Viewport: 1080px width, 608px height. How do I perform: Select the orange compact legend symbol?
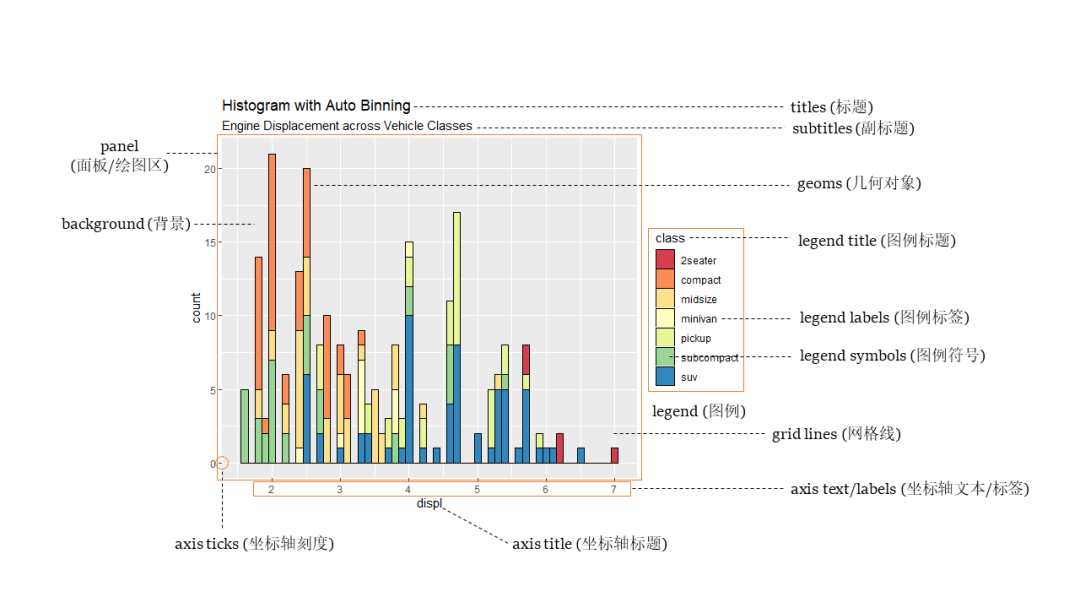click(x=664, y=280)
